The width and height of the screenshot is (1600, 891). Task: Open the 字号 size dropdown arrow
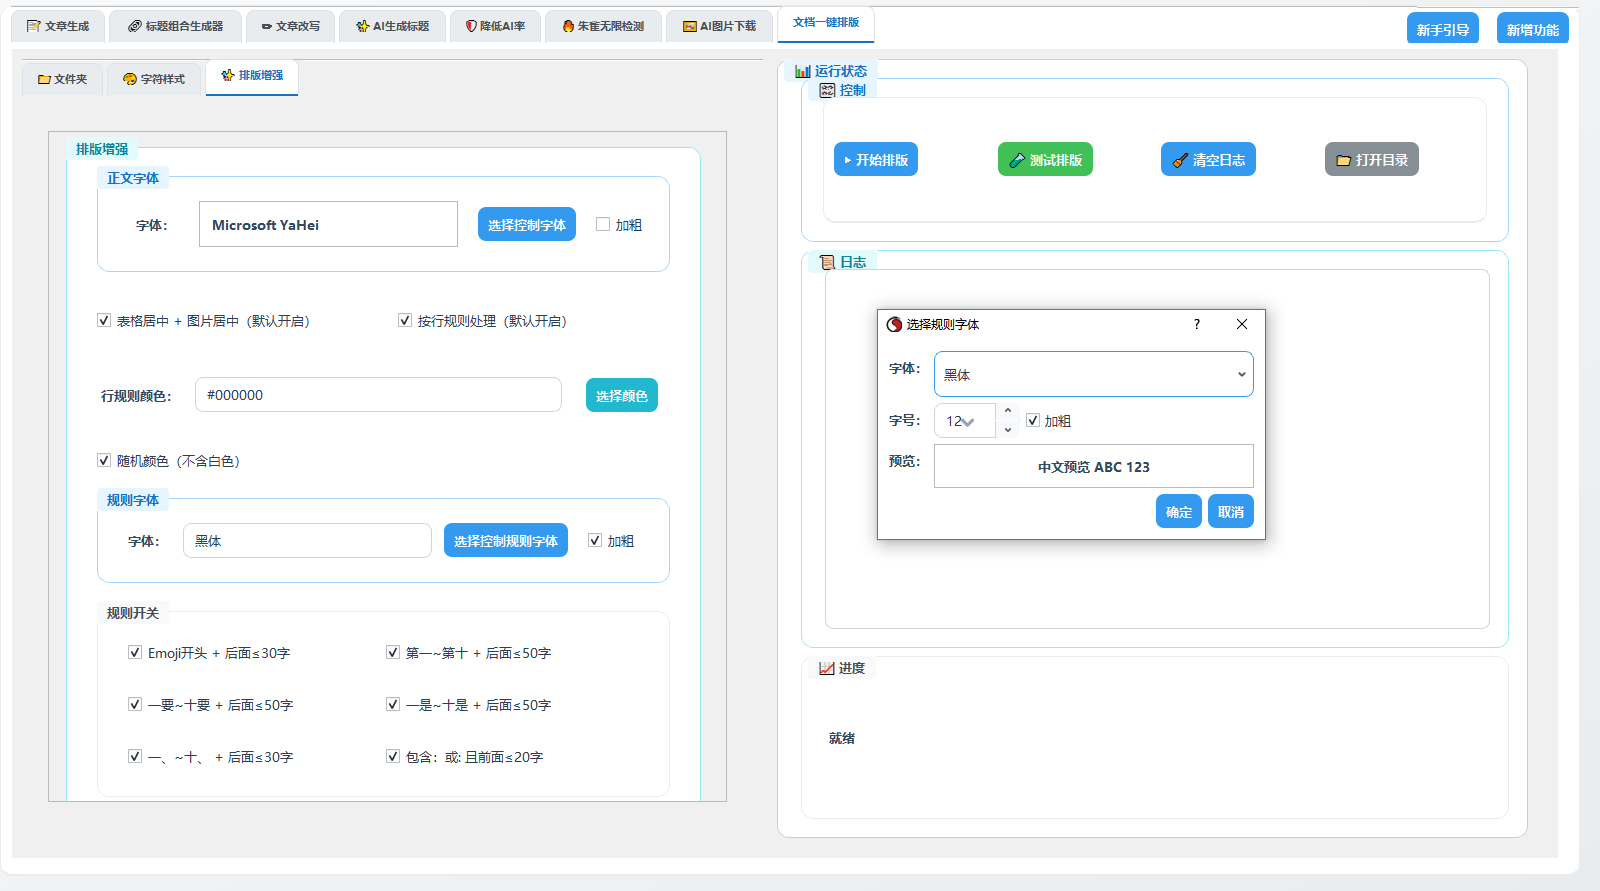(x=967, y=422)
